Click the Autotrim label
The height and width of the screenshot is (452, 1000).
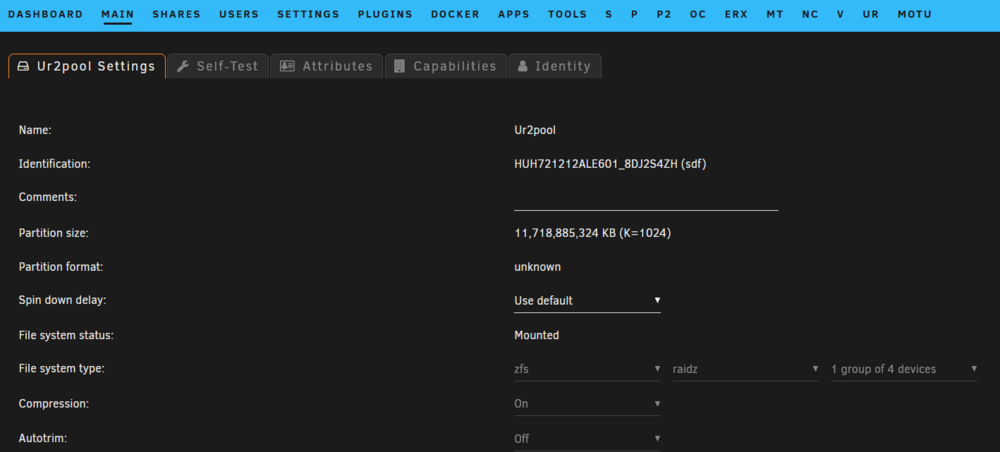coord(43,439)
